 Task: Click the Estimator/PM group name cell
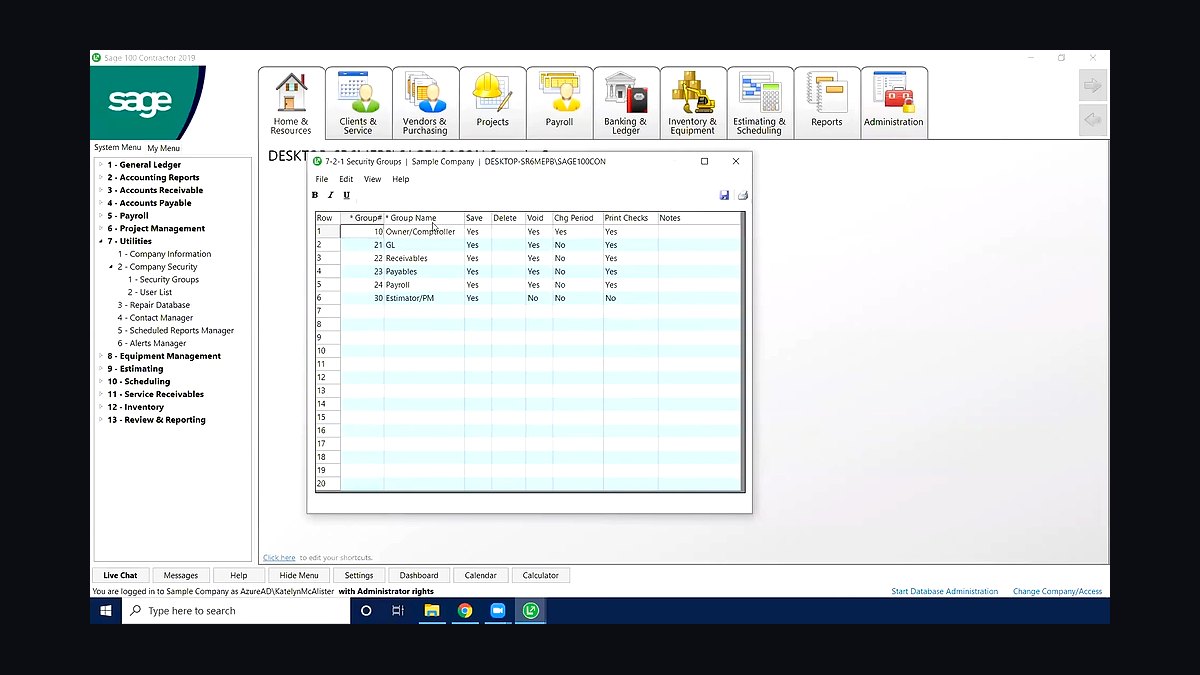pos(424,298)
